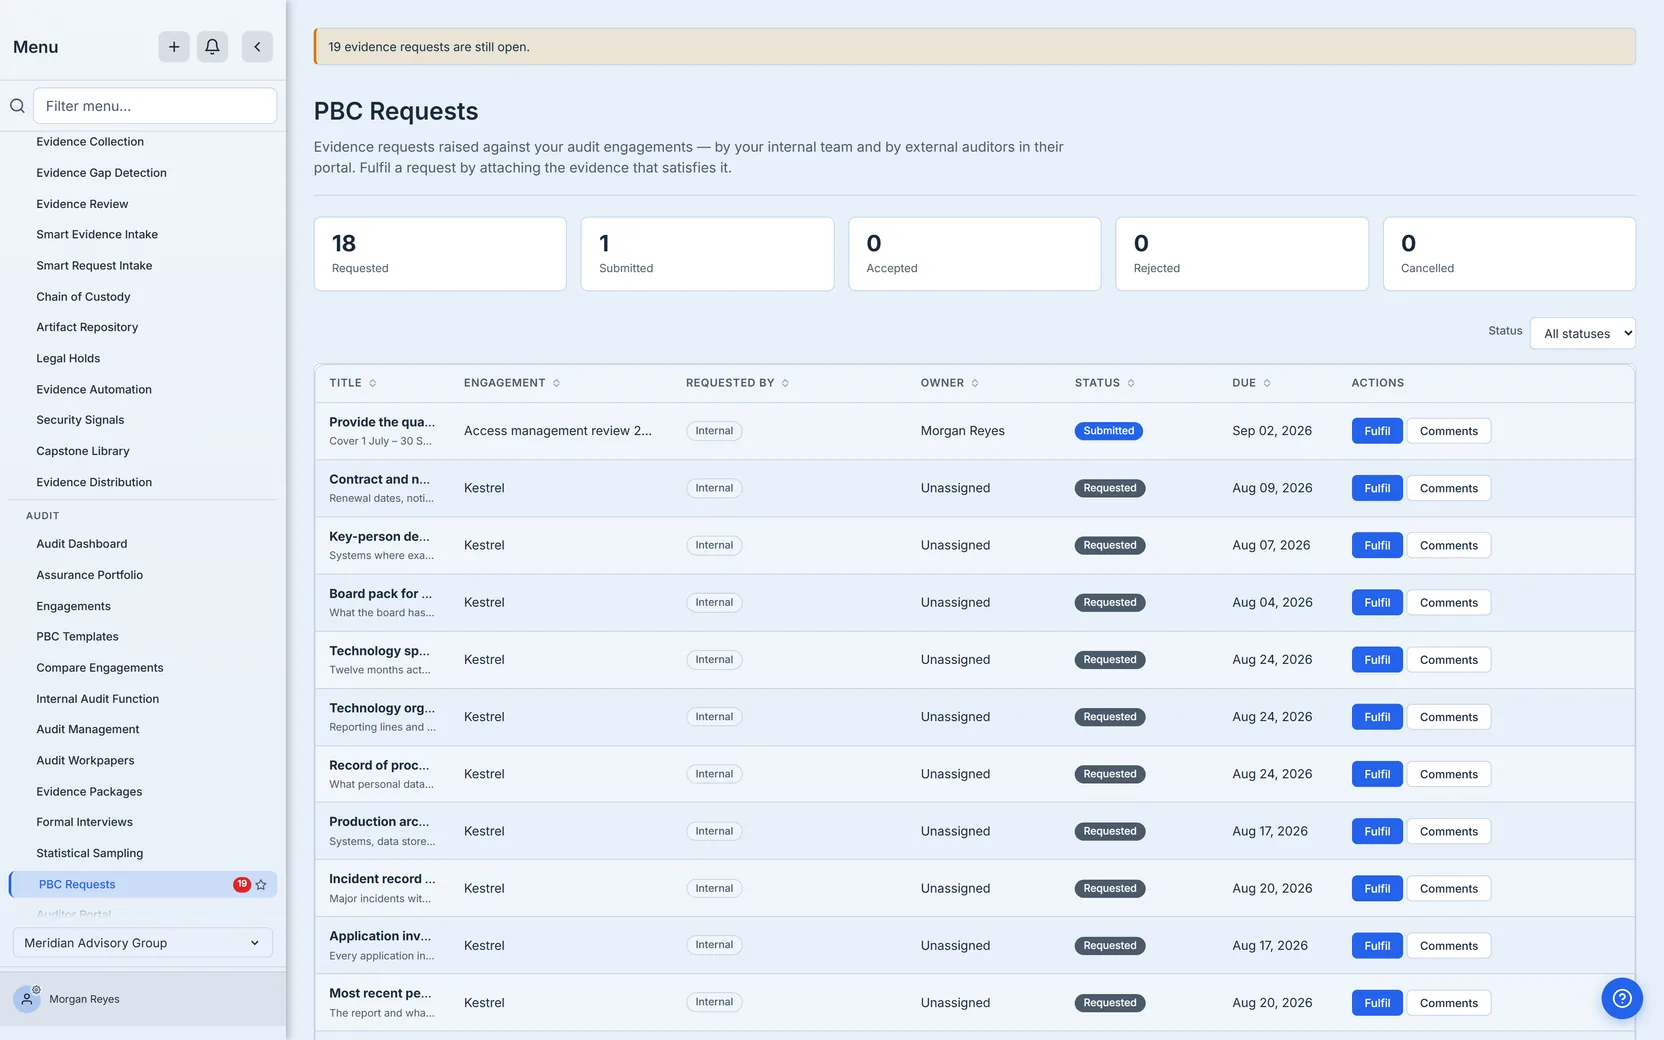
Task: Click Morgan Reyes user avatar icon
Action: pos(27,999)
